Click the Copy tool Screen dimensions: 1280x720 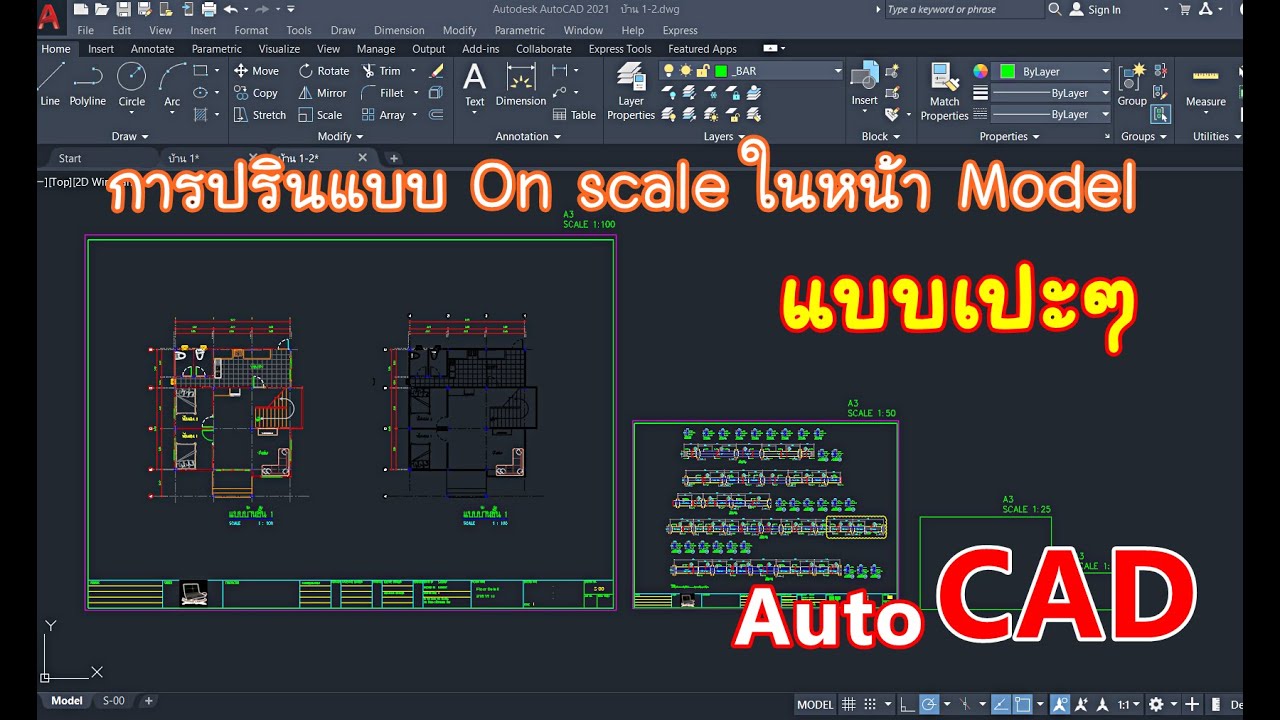(256, 93)
